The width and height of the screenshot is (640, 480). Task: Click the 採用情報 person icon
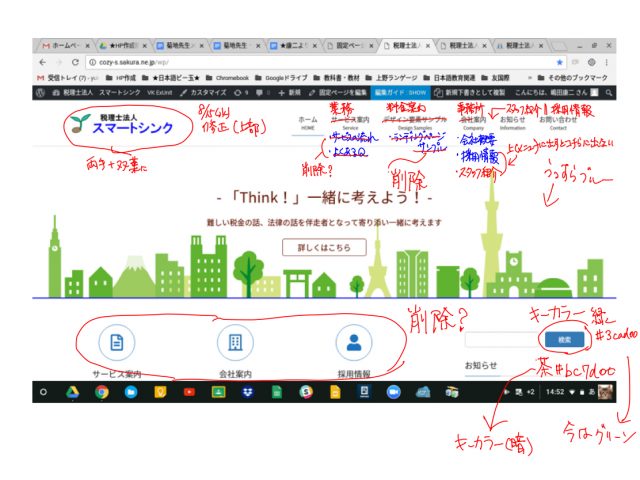pyautogui.click(x=353, y=343)
